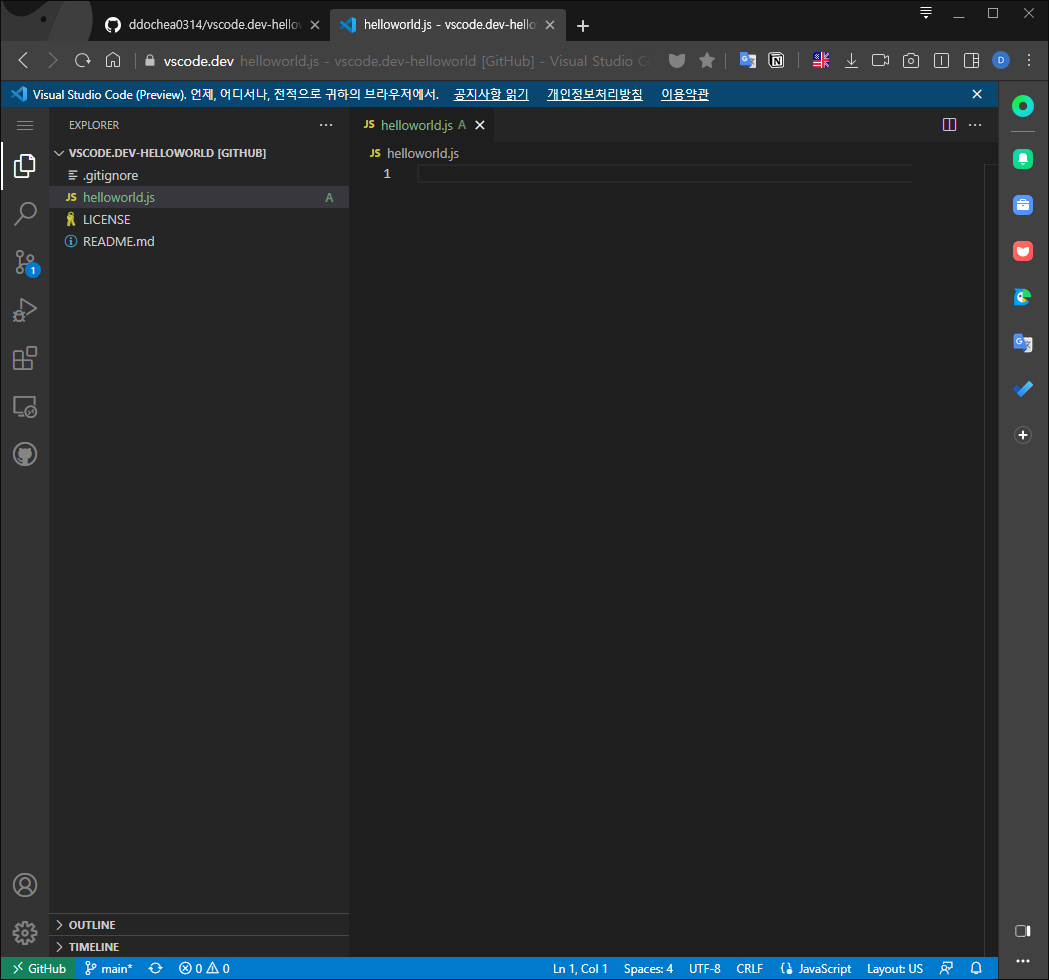Image resolution: width=1049 pixels, height=980 pixels.
Task: Open the Run and Debug view
Action: point(25,310)
